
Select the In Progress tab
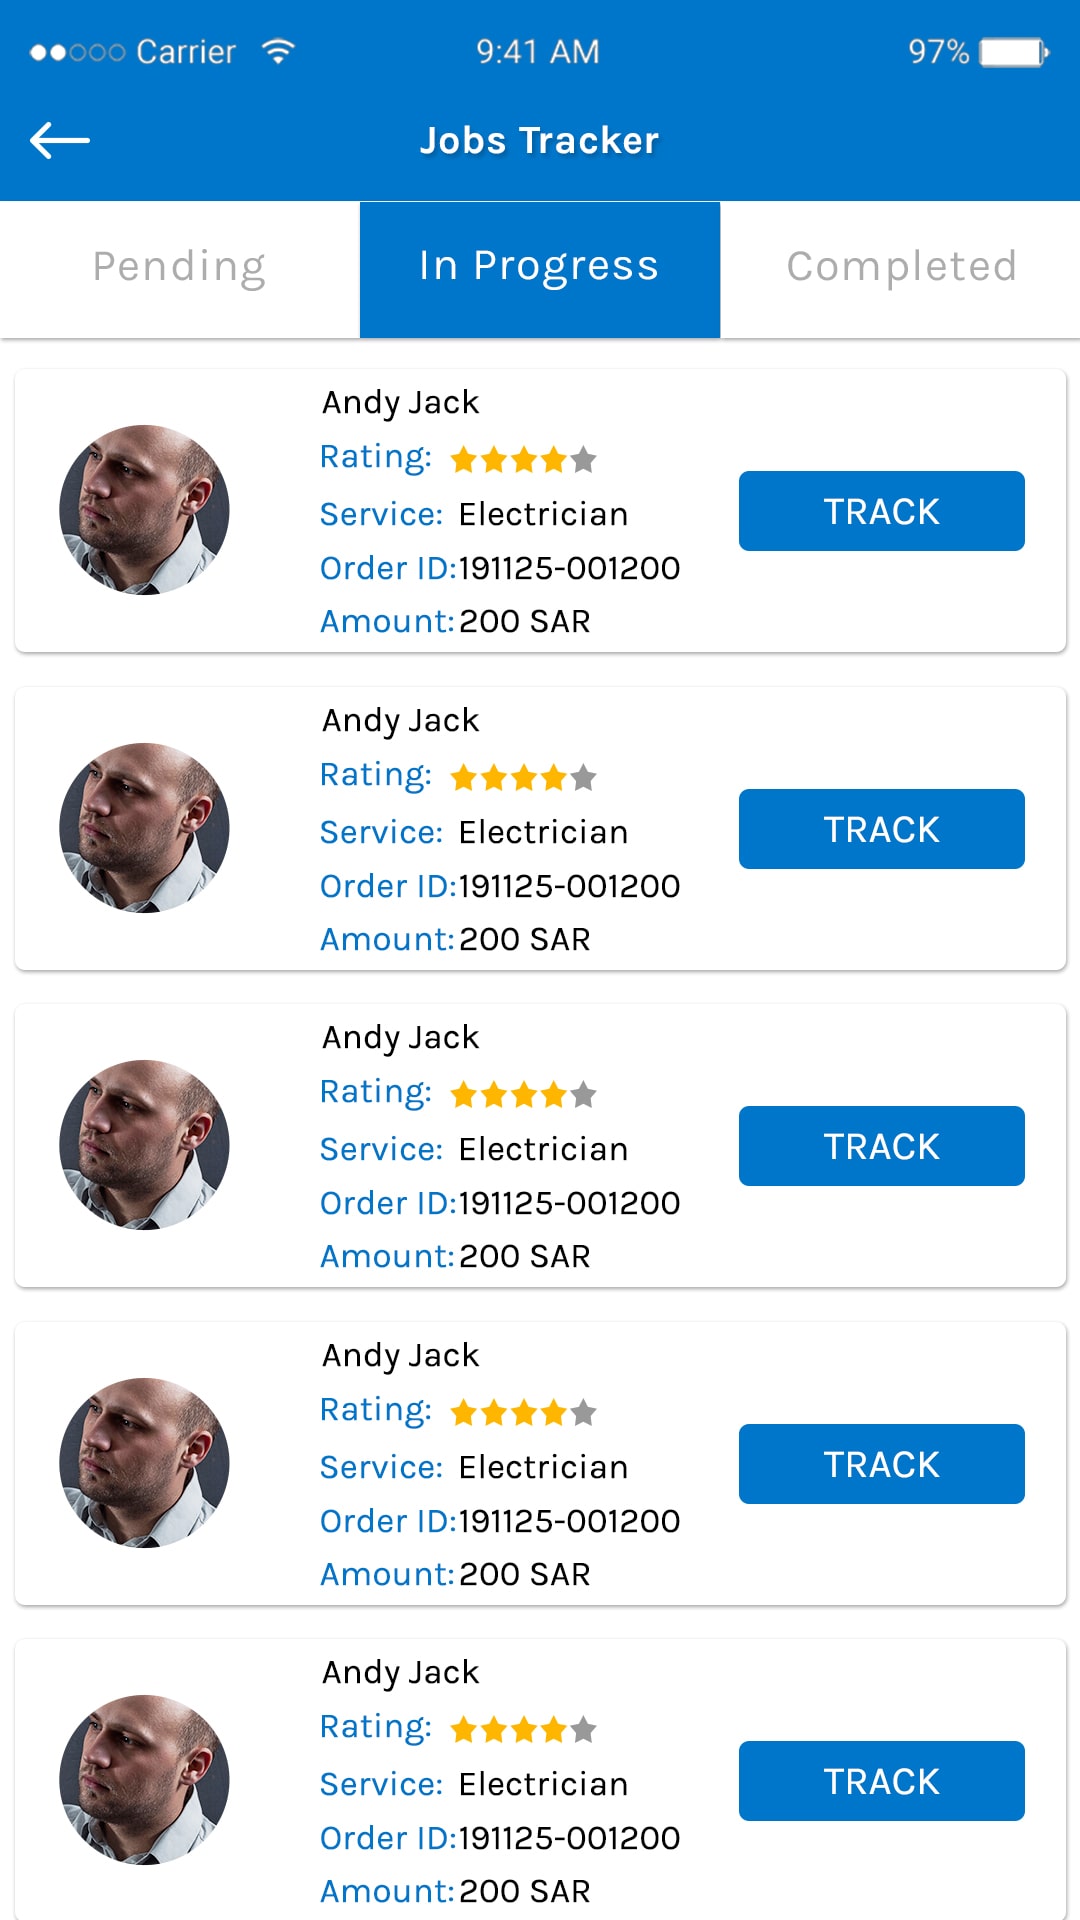[539, 267]
